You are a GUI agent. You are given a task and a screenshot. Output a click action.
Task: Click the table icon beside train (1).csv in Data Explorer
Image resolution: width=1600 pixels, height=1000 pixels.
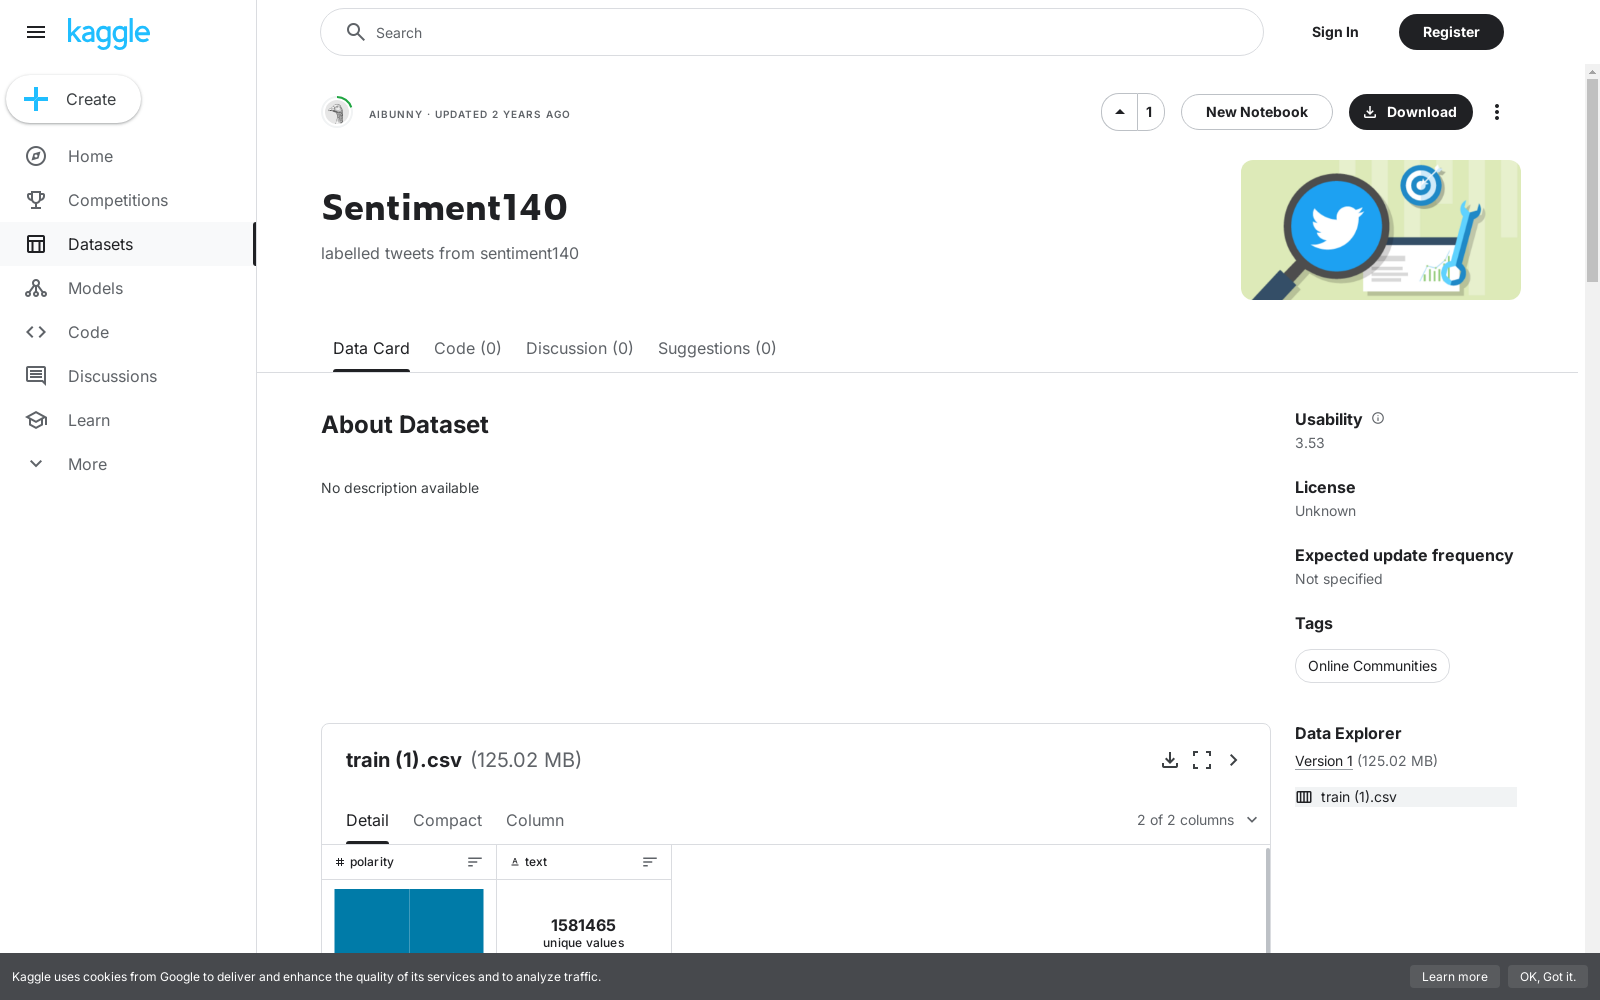point(1304,797)
